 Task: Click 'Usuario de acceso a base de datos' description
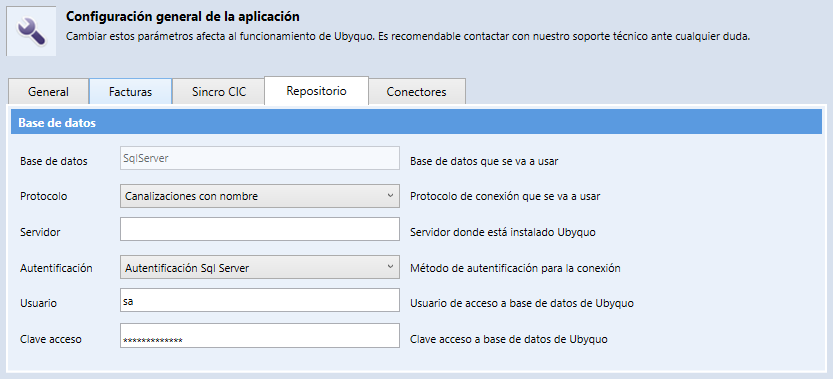pyautogui.click(x=522, y=304)
